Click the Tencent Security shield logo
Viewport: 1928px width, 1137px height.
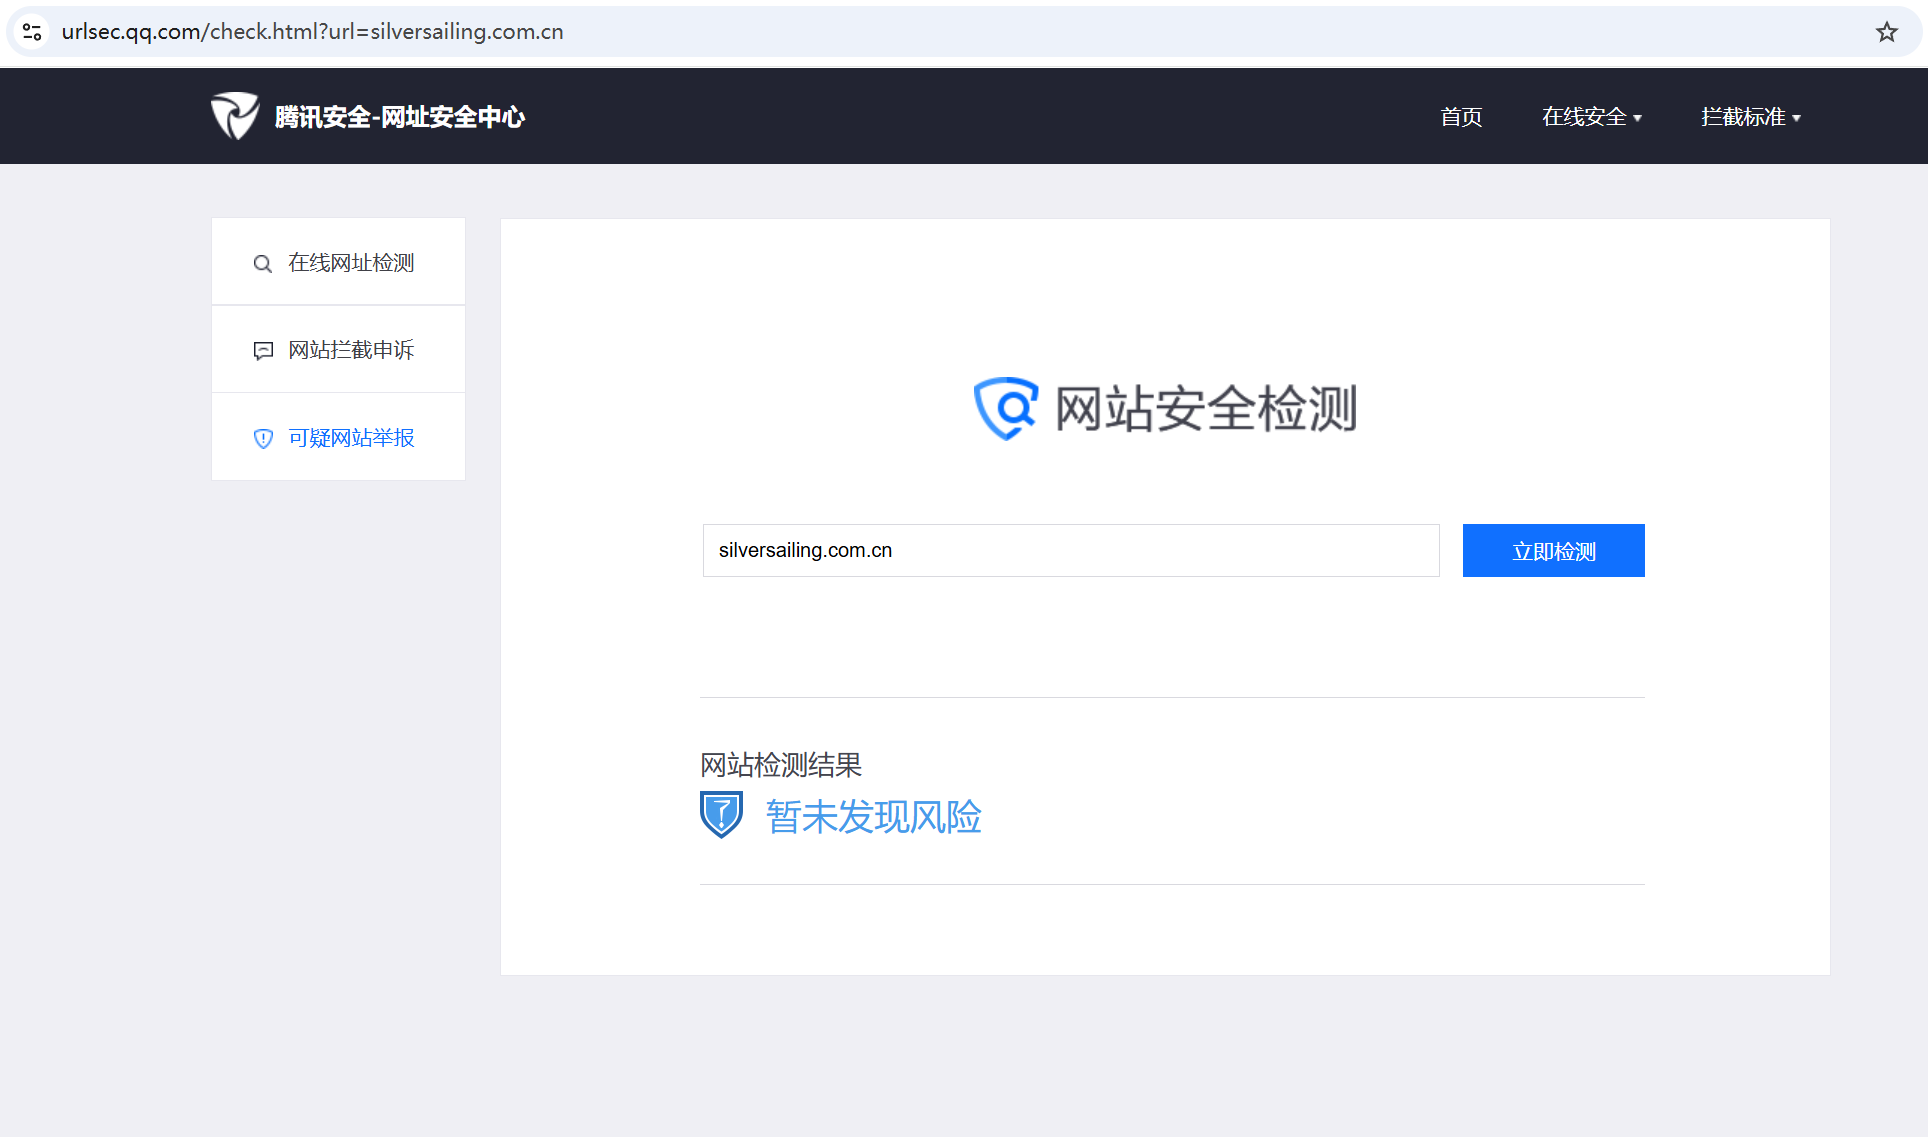234,116
